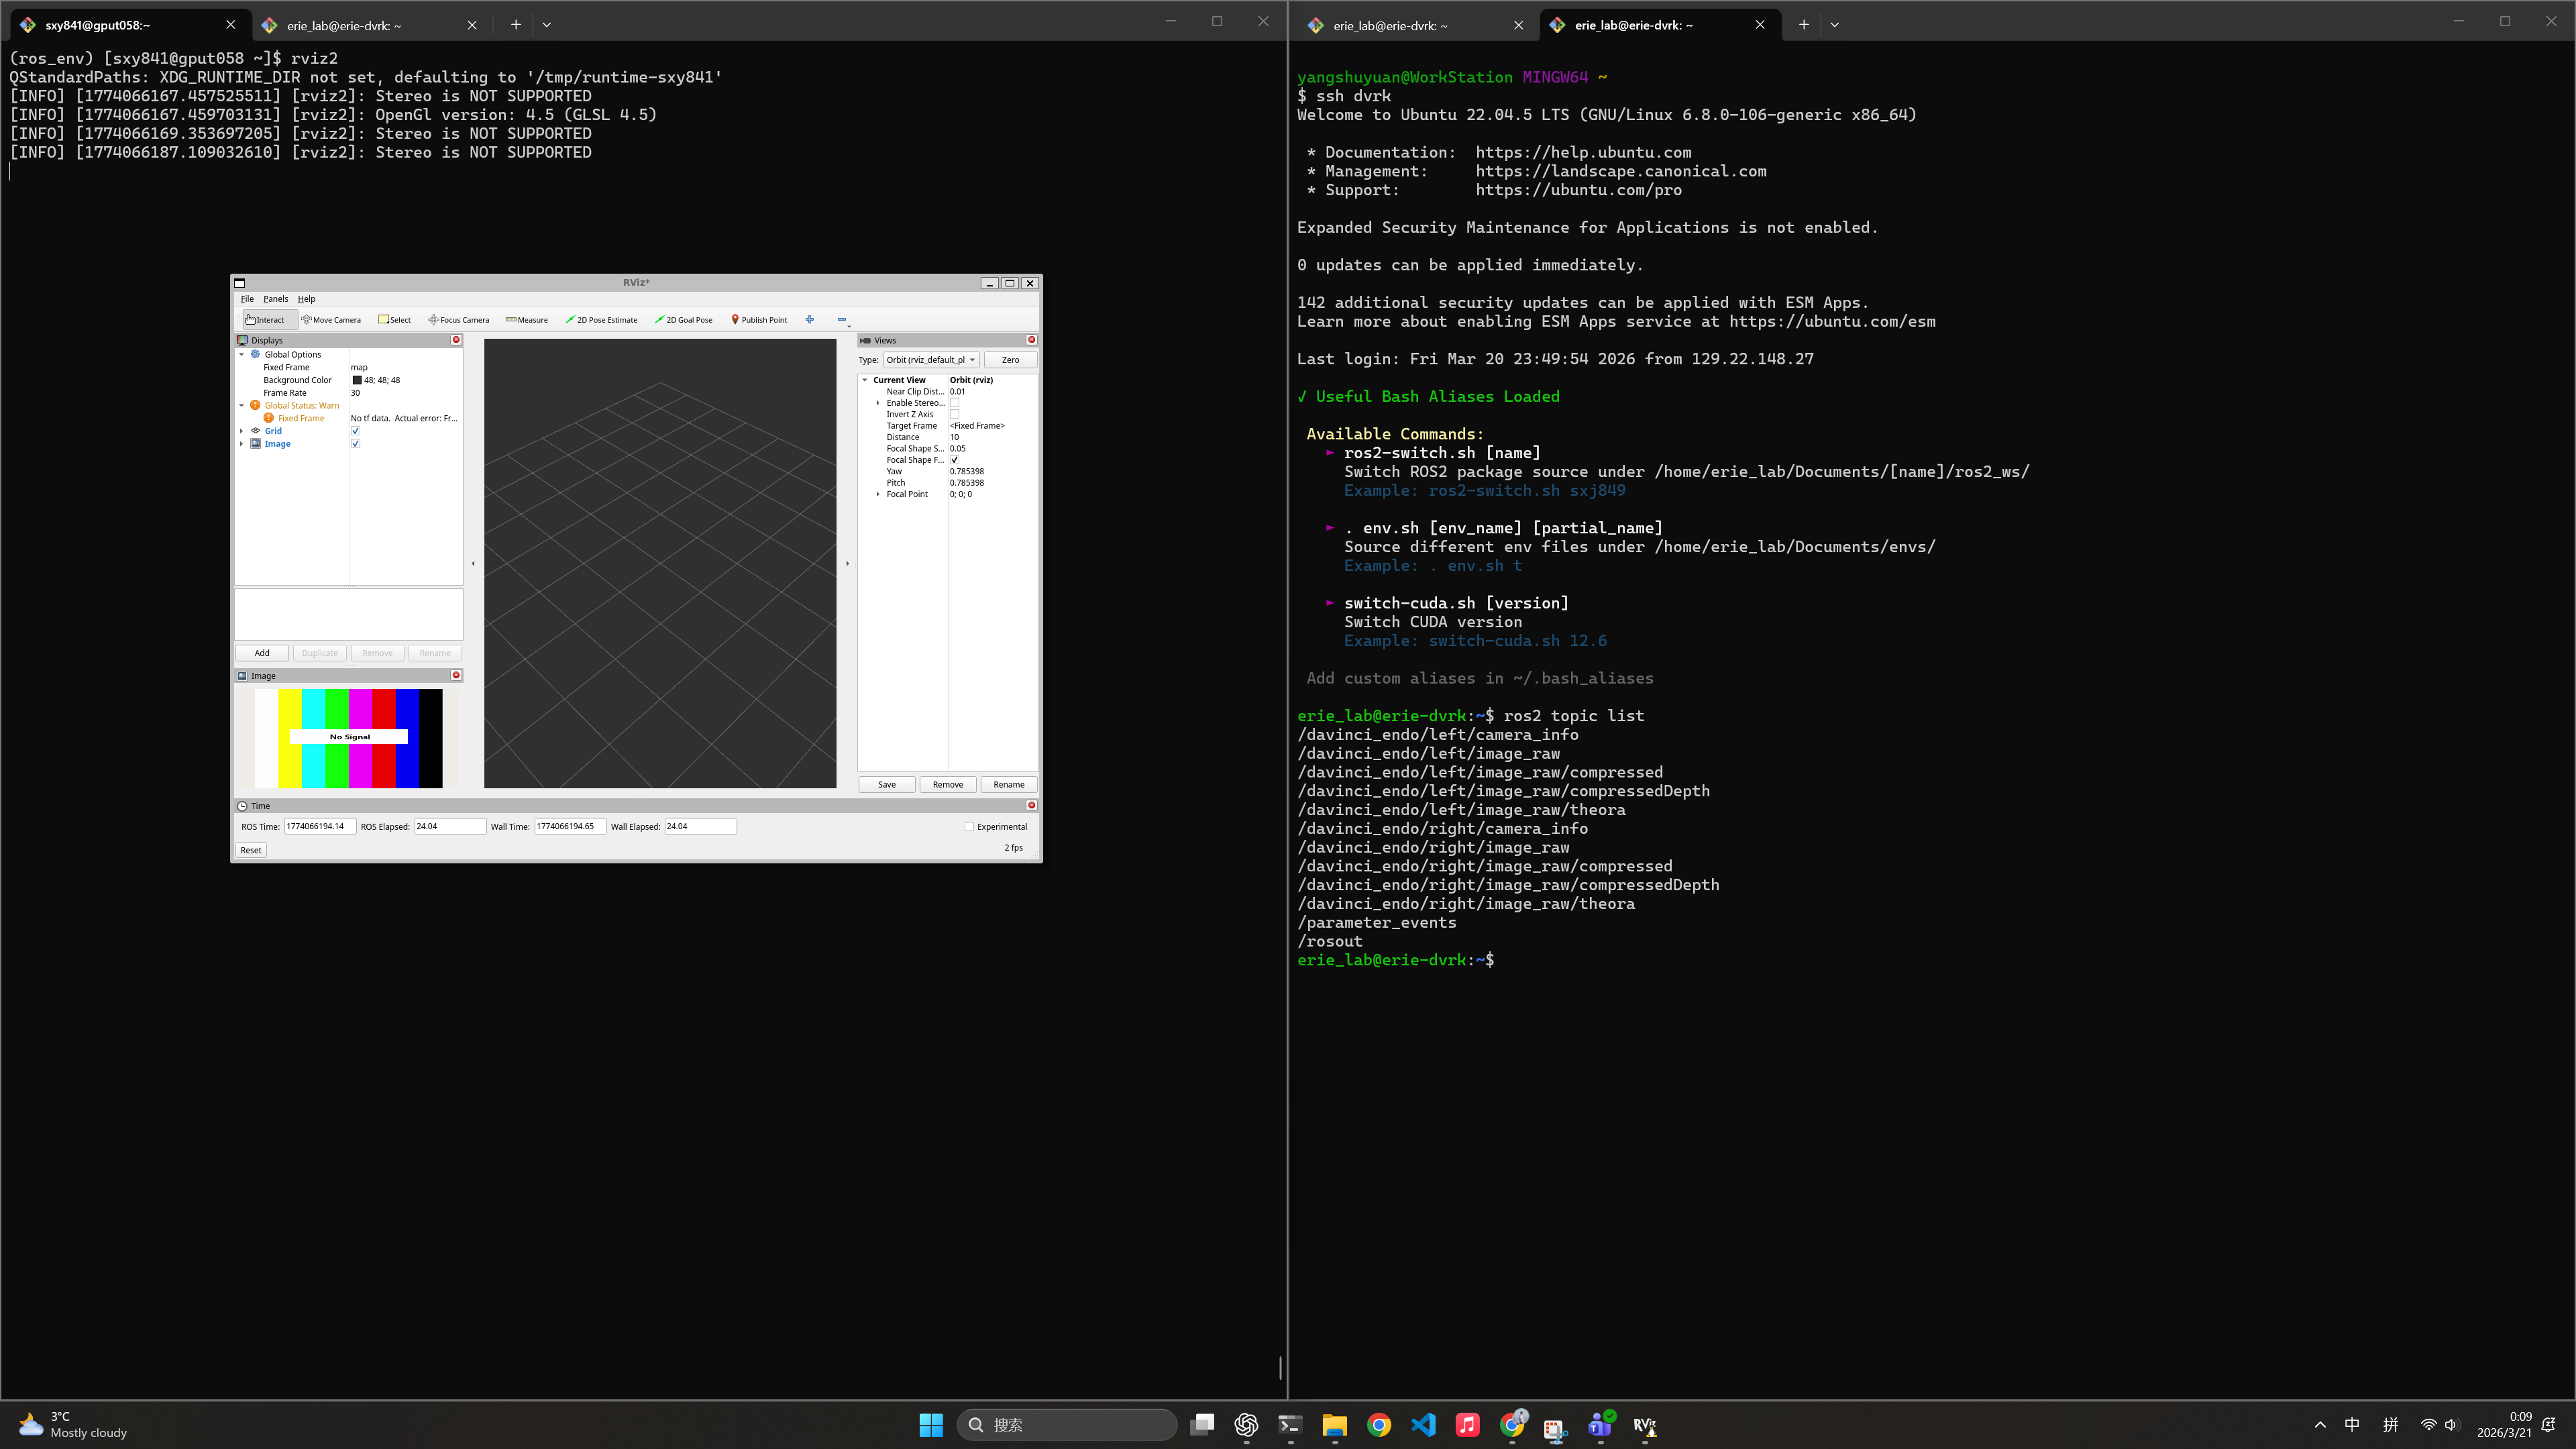Select the Move Camera tool
The height and width of the screenshot is (1449, 2576).
331,320
